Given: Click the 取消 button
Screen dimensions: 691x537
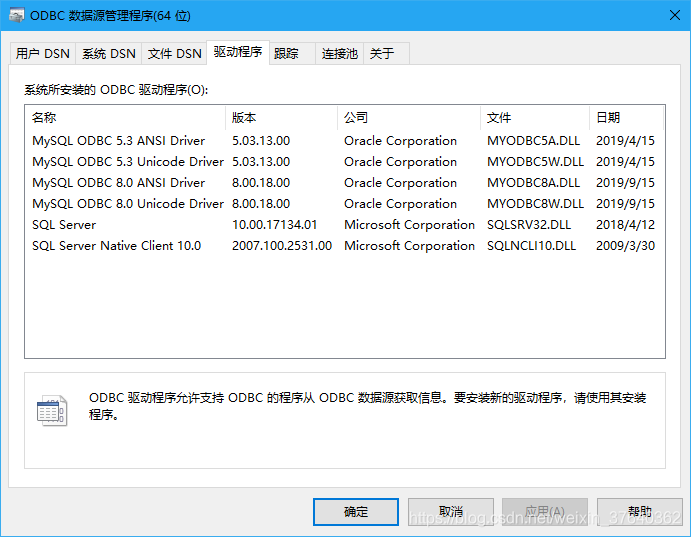Looking at the screenshot, I should click(x=450, y=512).
